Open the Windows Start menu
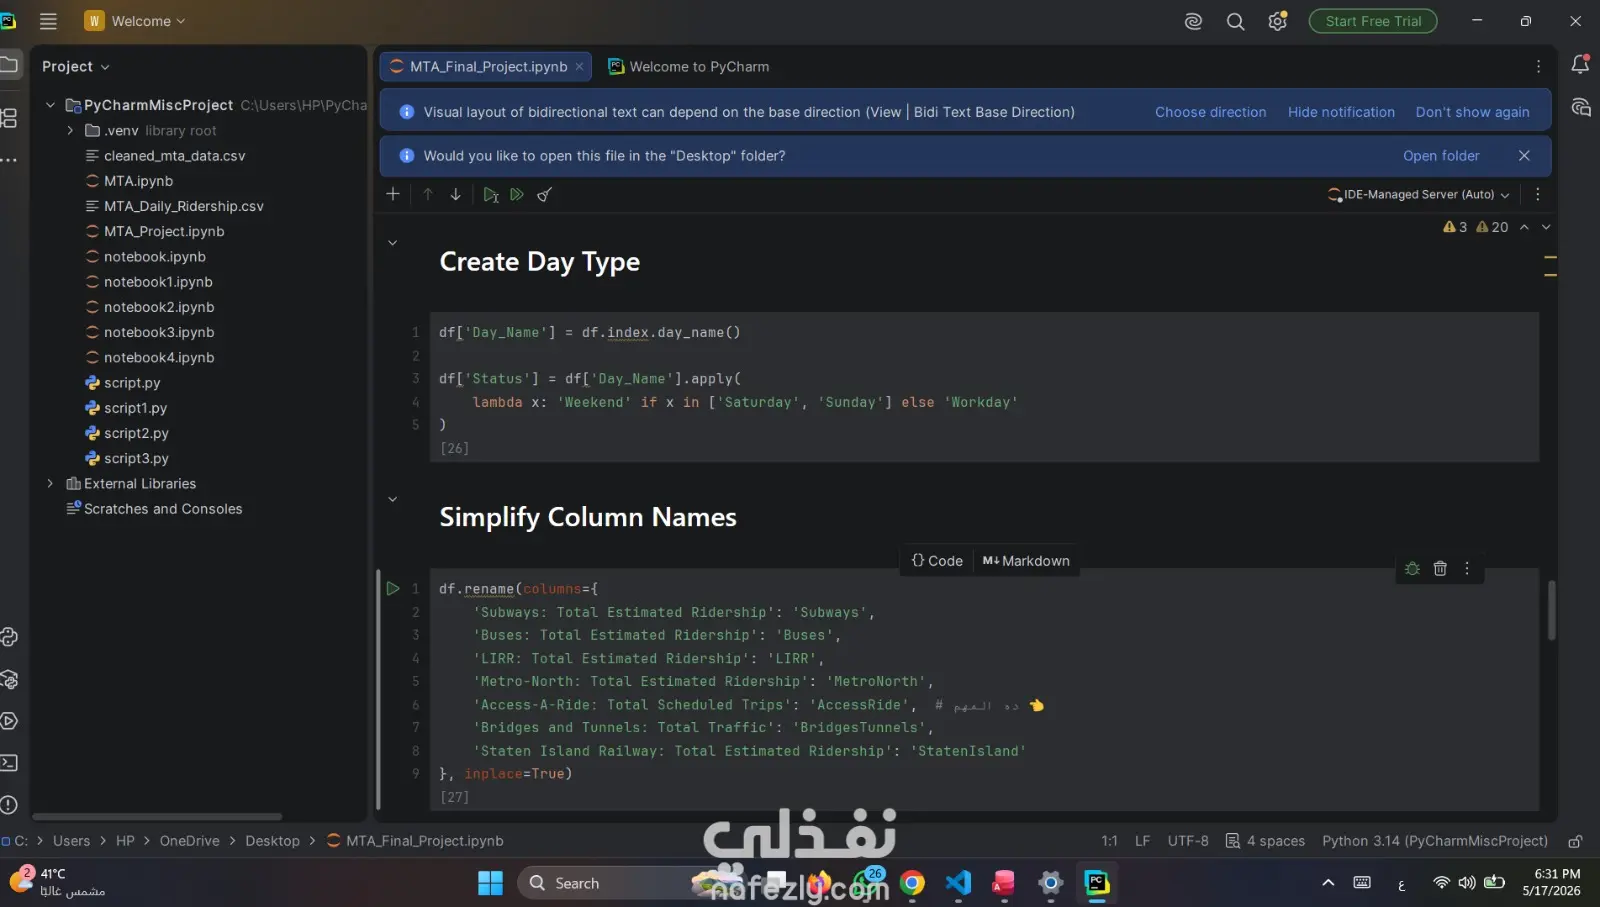 coord(490,883)
